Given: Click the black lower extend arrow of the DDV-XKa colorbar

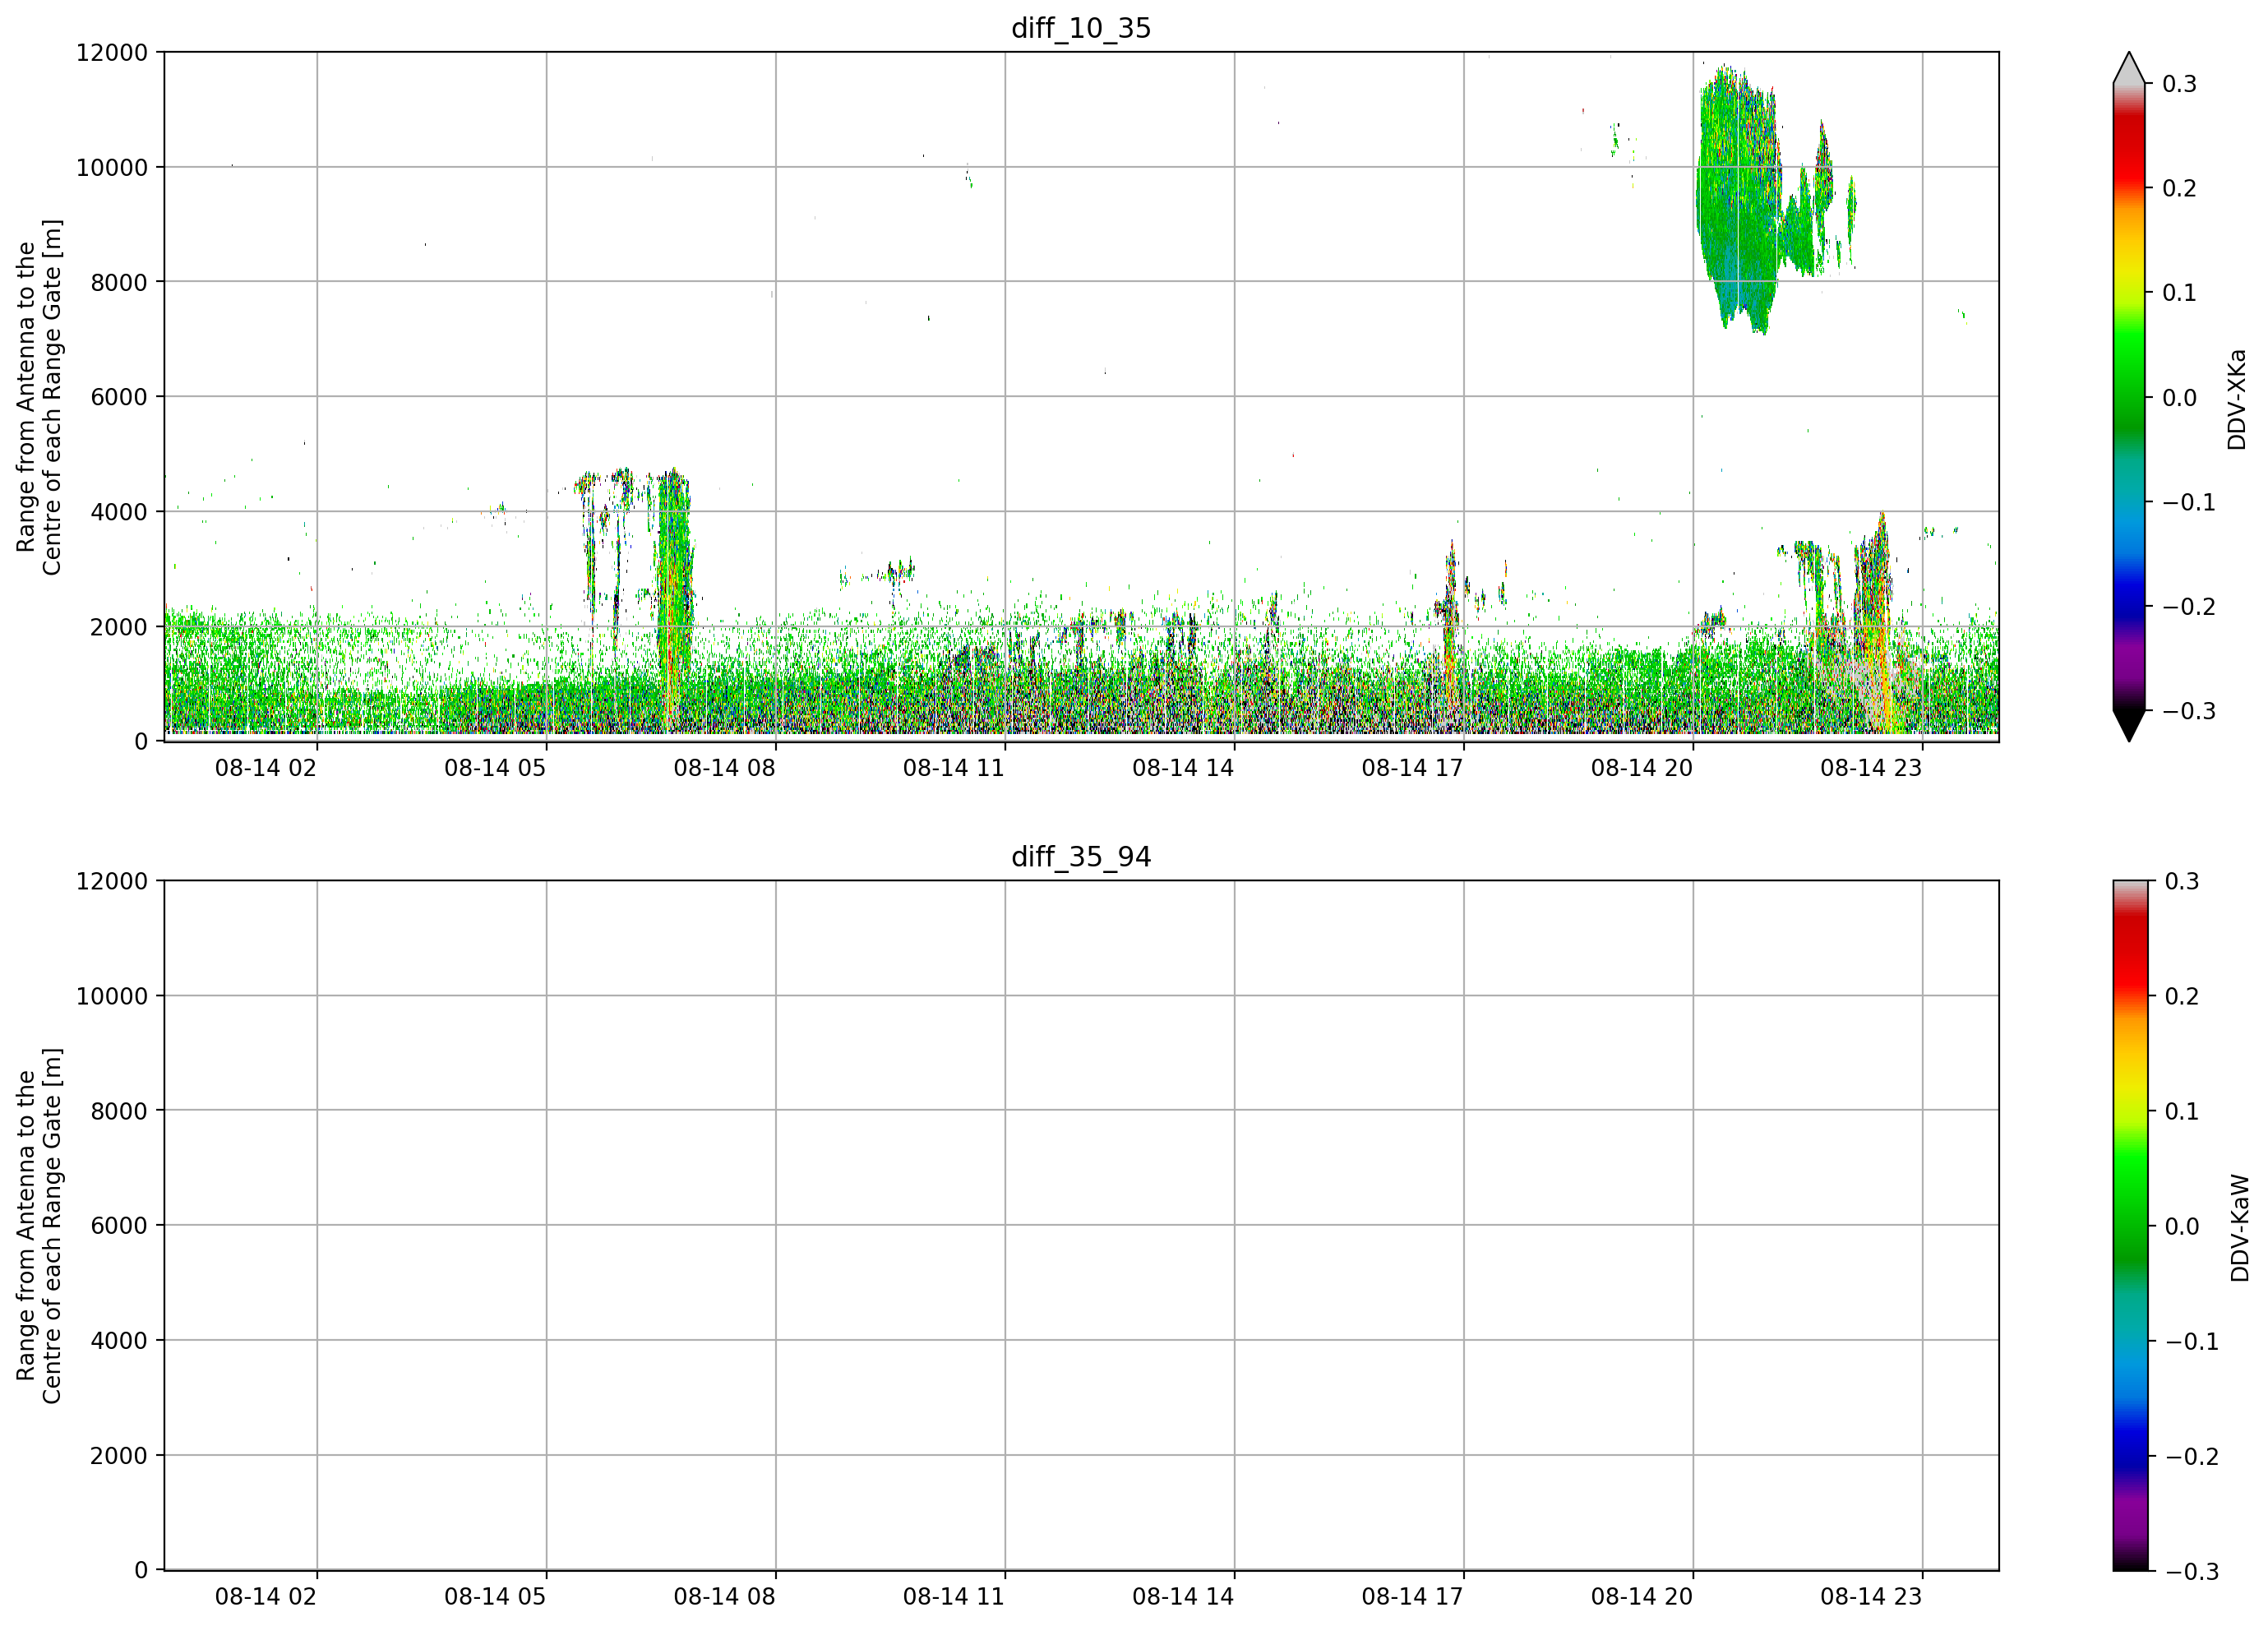Looking at the screenshot, I should pyautogui.click(x=2129, y=726).
